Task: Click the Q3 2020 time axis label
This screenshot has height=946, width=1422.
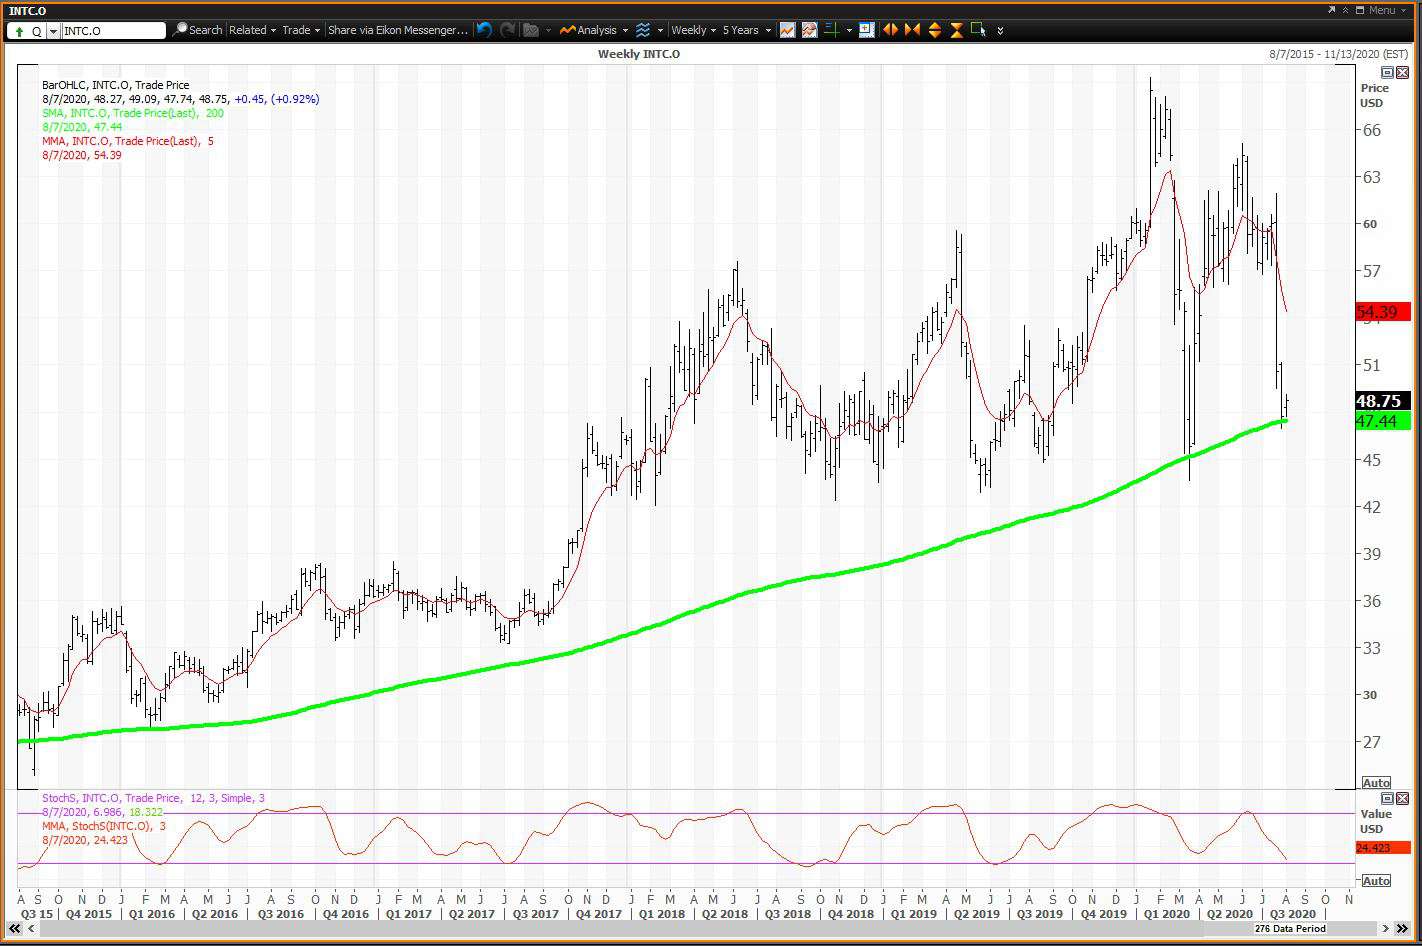Action: (1292, 913)
